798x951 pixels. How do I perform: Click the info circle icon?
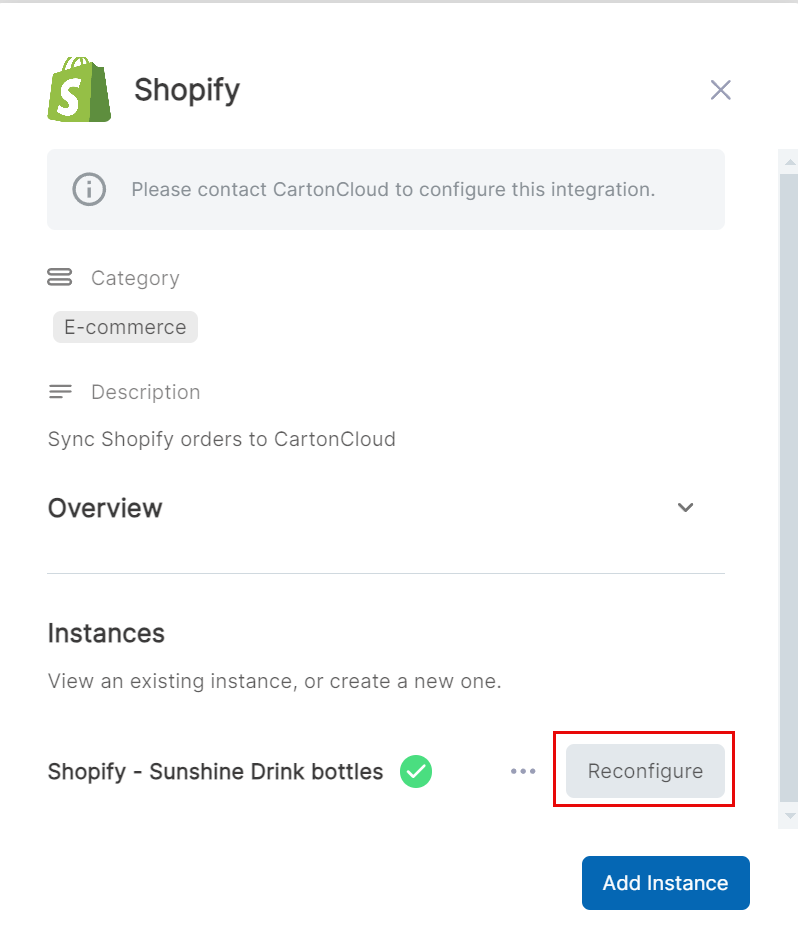[88, 189]
